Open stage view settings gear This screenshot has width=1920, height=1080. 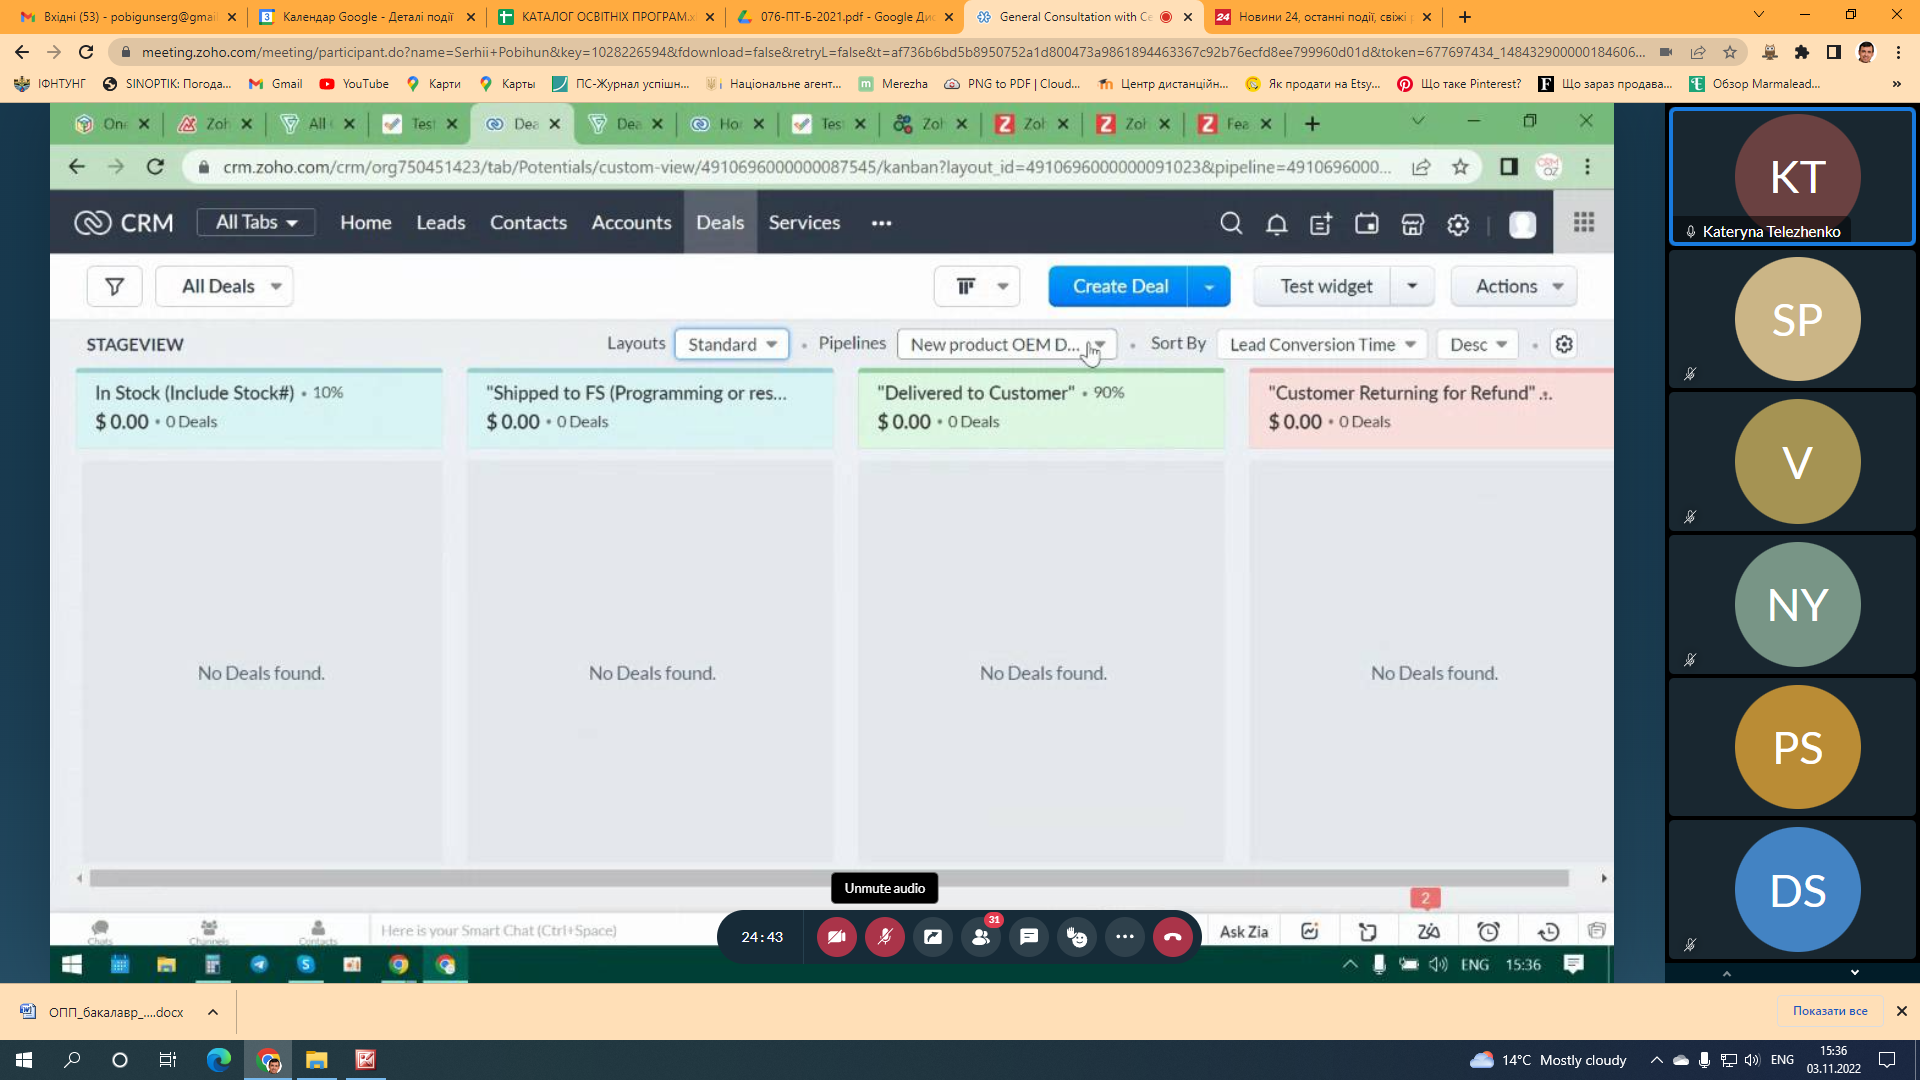coord(1564,345)
